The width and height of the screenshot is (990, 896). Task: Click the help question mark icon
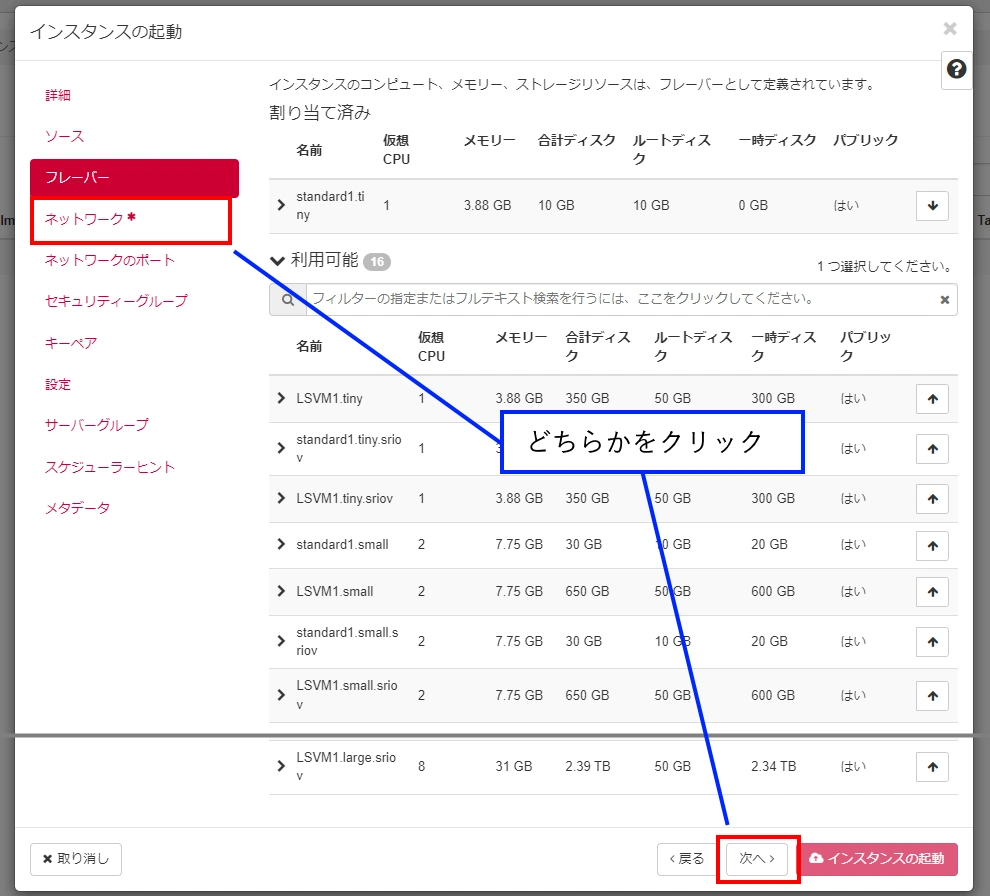coord(956,69)
